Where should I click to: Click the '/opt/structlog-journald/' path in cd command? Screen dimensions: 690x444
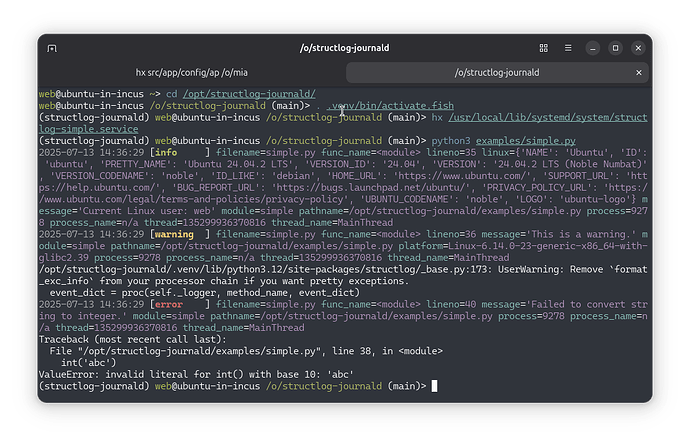click(249, 94)
